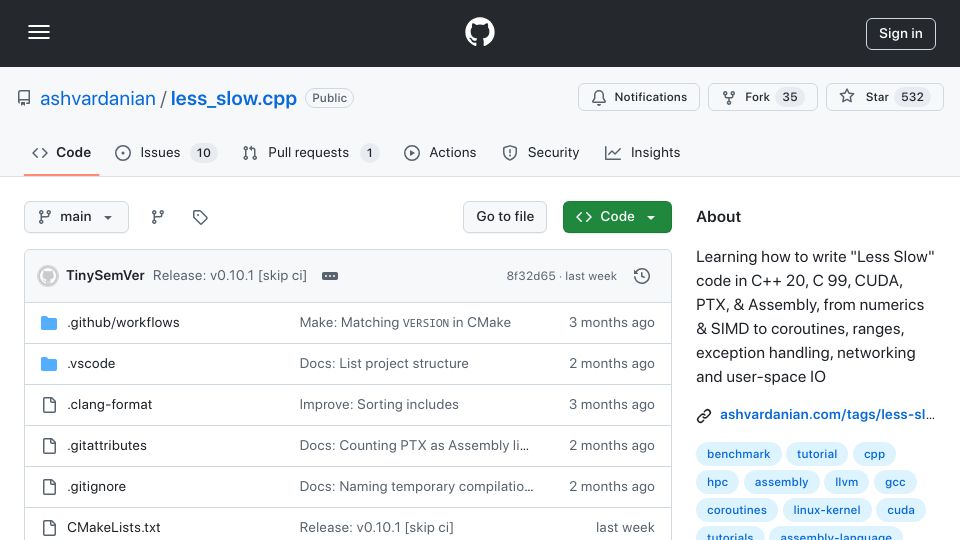Open commit 'Docs: List project structure'
This screenshot has height=540, width=960.
tap(384, 364)
